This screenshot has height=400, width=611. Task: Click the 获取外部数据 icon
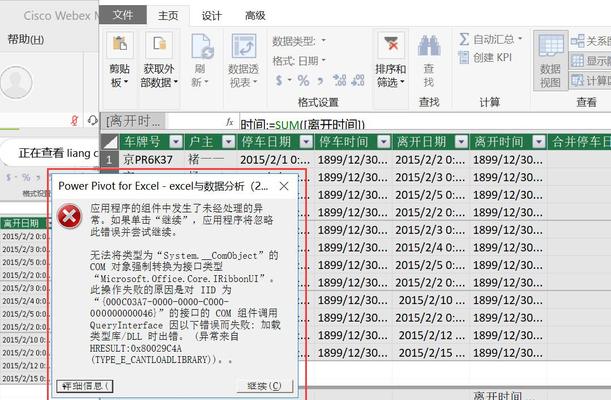[x=159, y=44]
